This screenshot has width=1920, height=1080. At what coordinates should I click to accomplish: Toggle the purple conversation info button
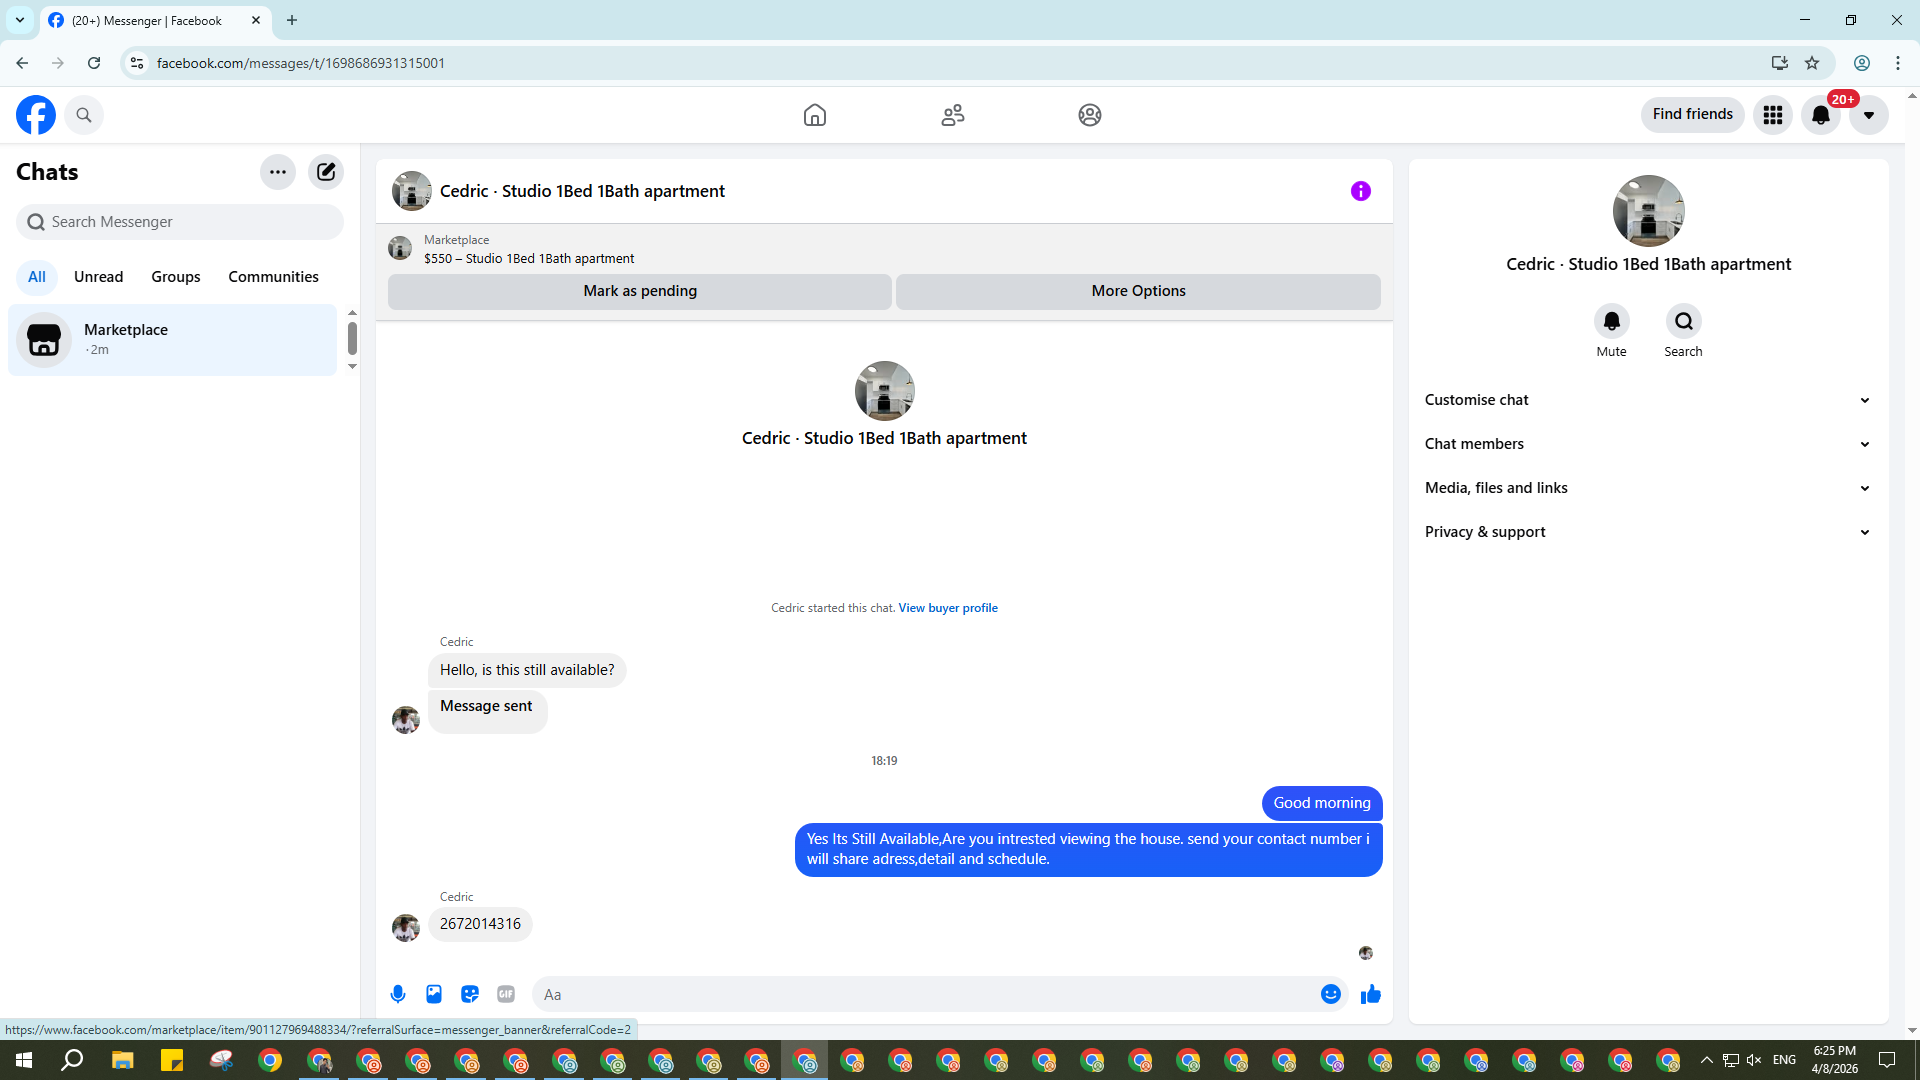pyautogui.click(x=1360, y=191)
